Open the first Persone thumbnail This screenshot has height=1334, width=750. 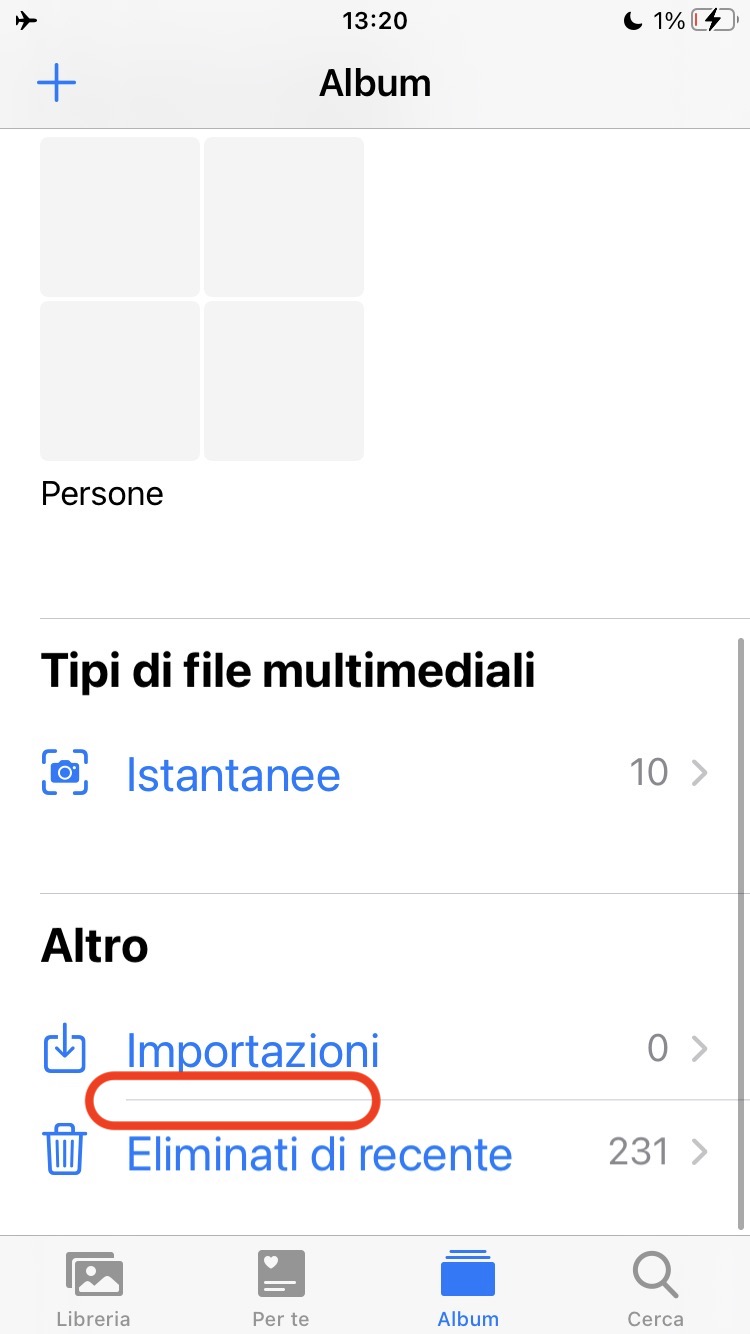click(120, 217)
